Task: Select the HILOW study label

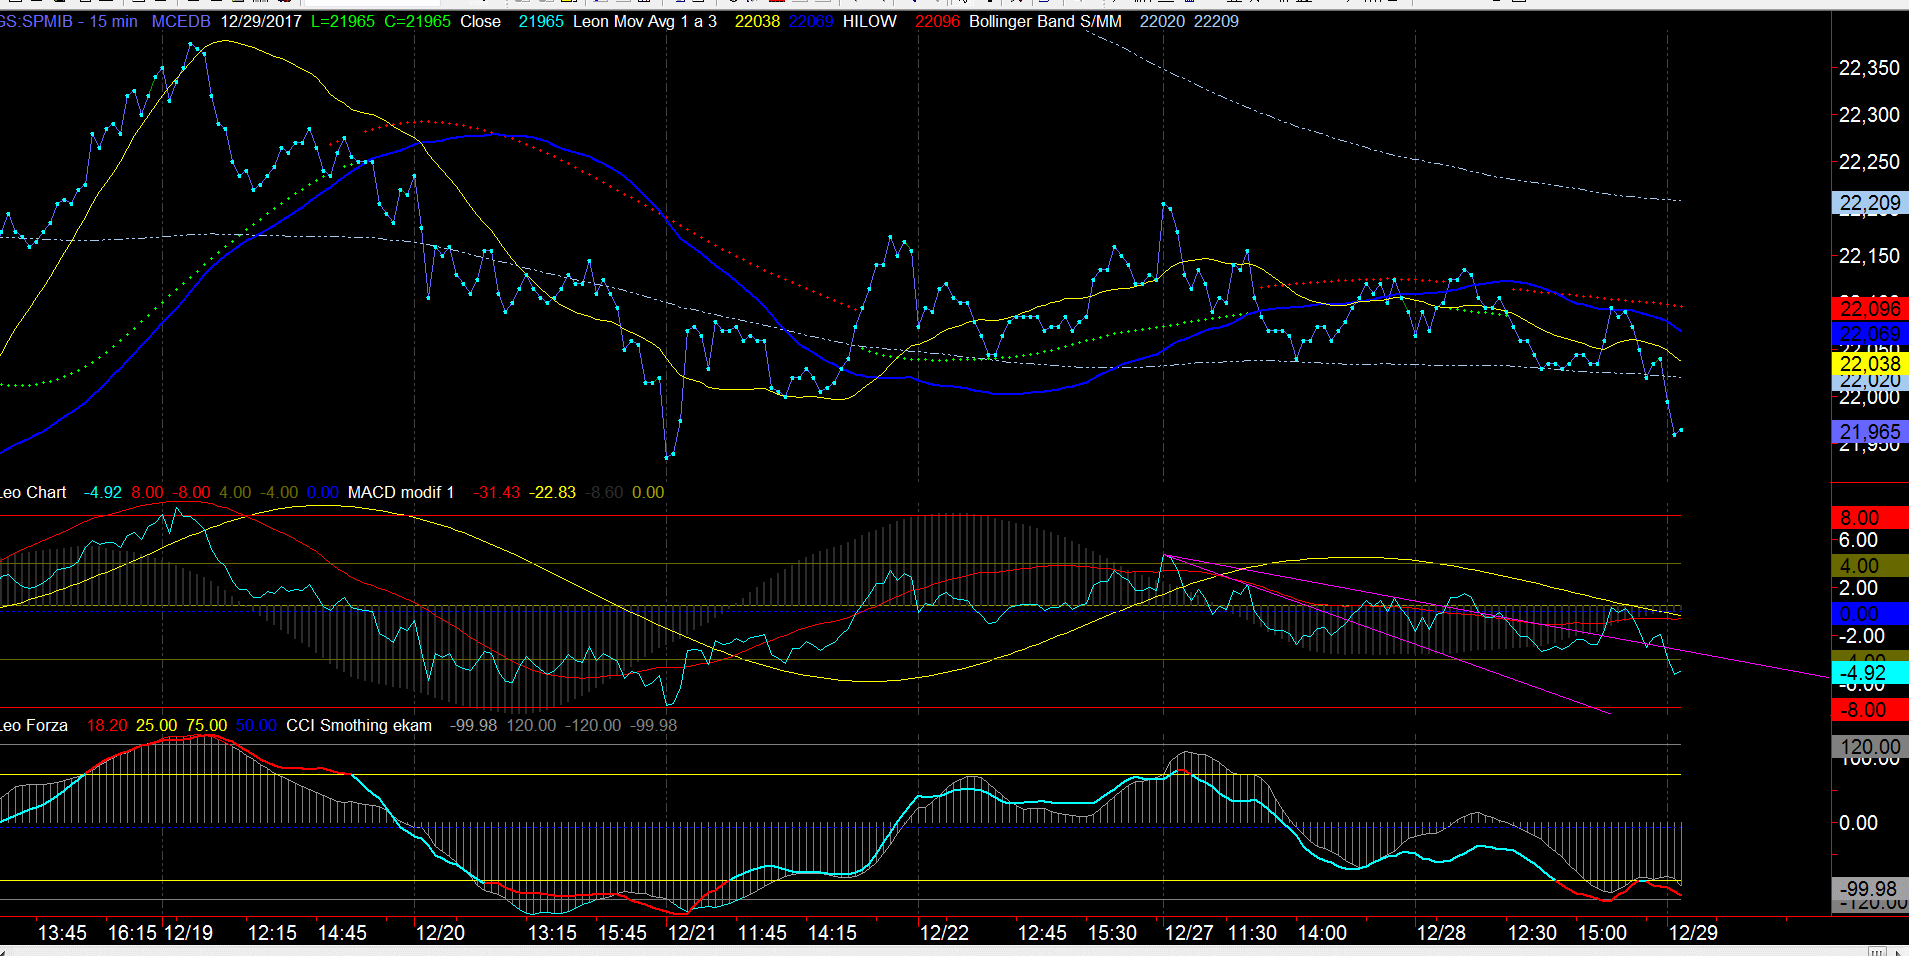Action: click(x=869, y=21)
